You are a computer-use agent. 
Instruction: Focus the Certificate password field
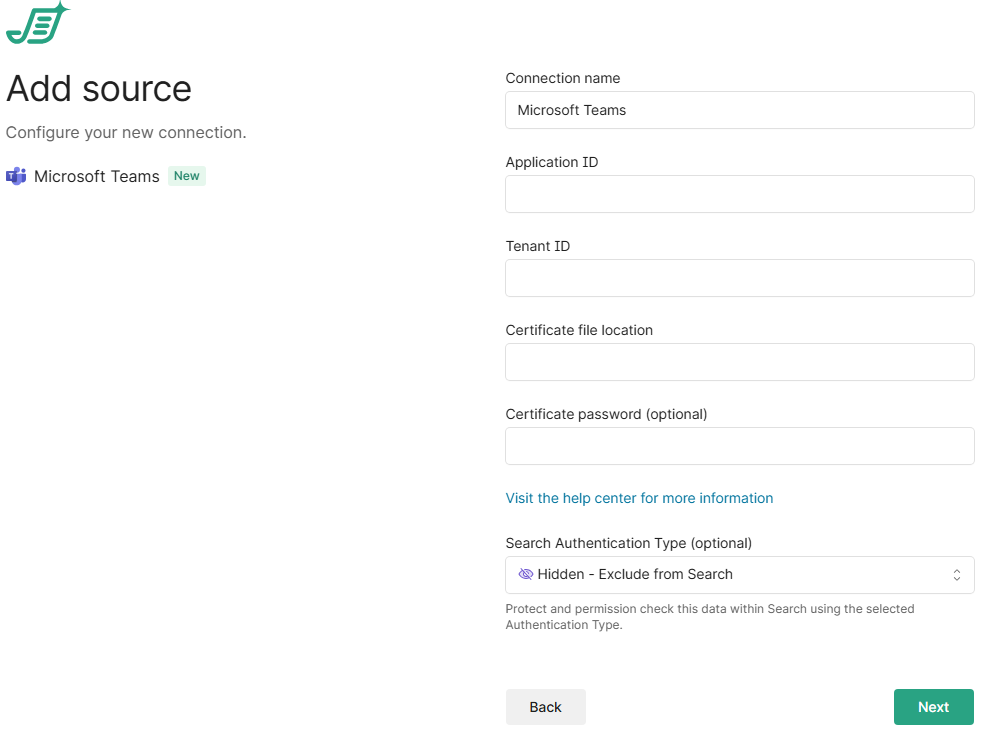(739, 446)
